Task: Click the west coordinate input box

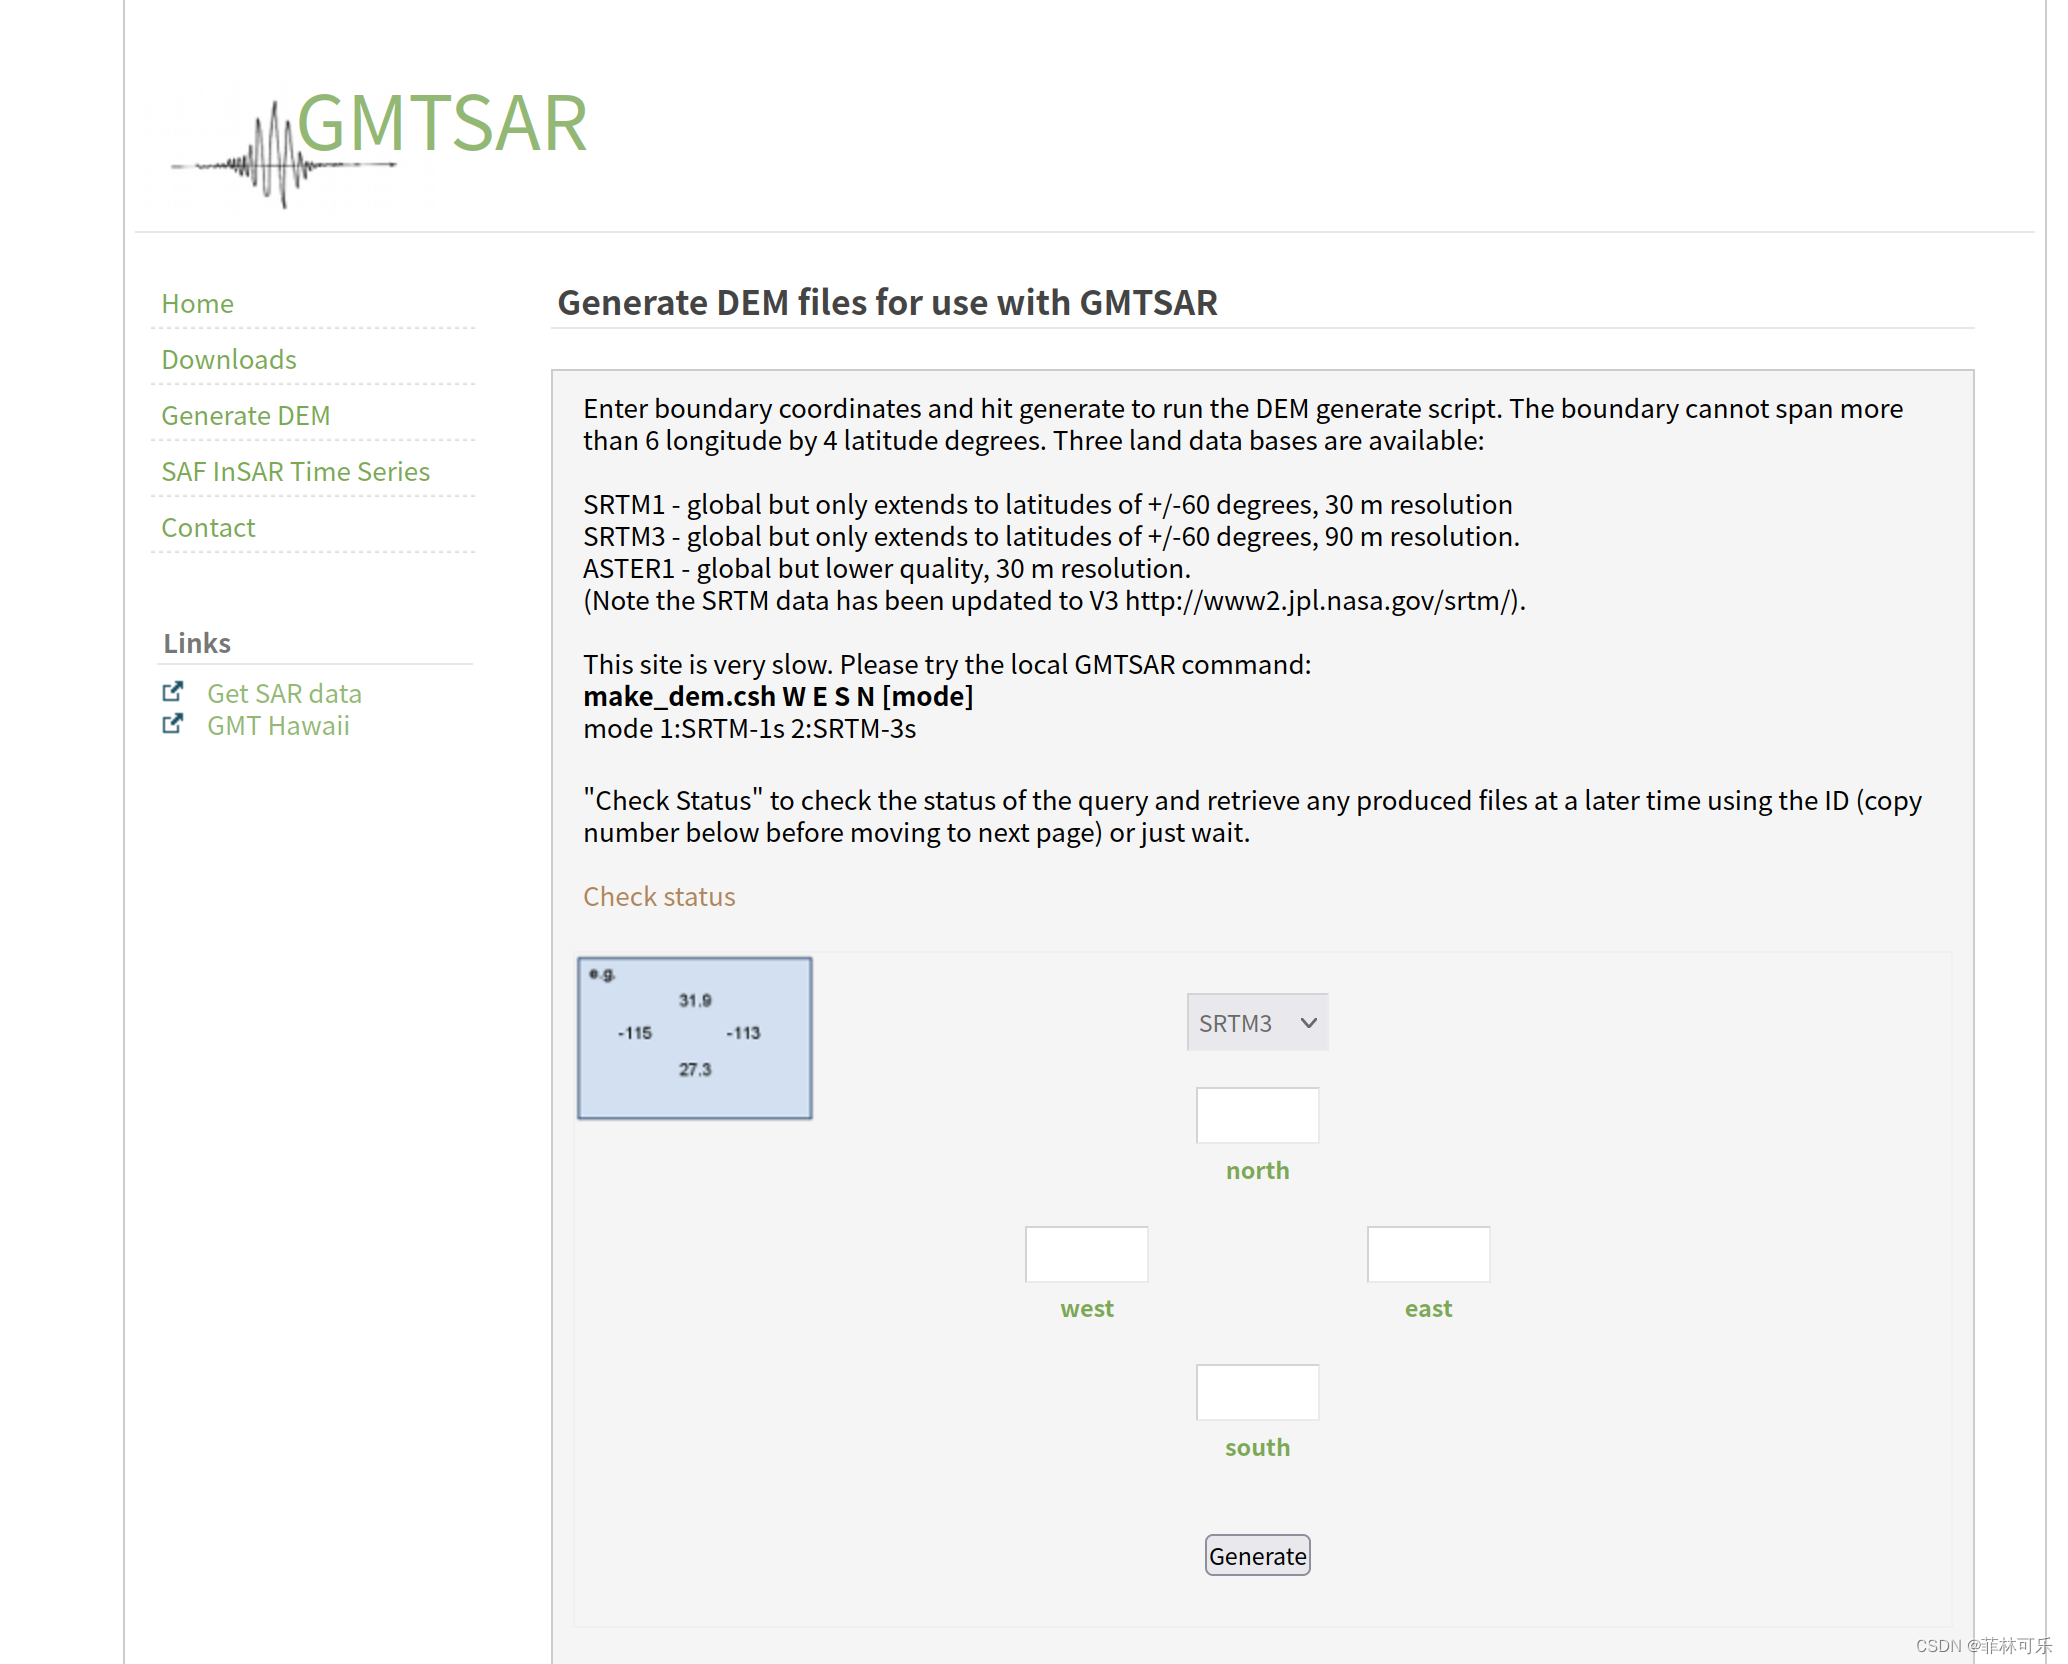Action: tap(1086, 1254)
